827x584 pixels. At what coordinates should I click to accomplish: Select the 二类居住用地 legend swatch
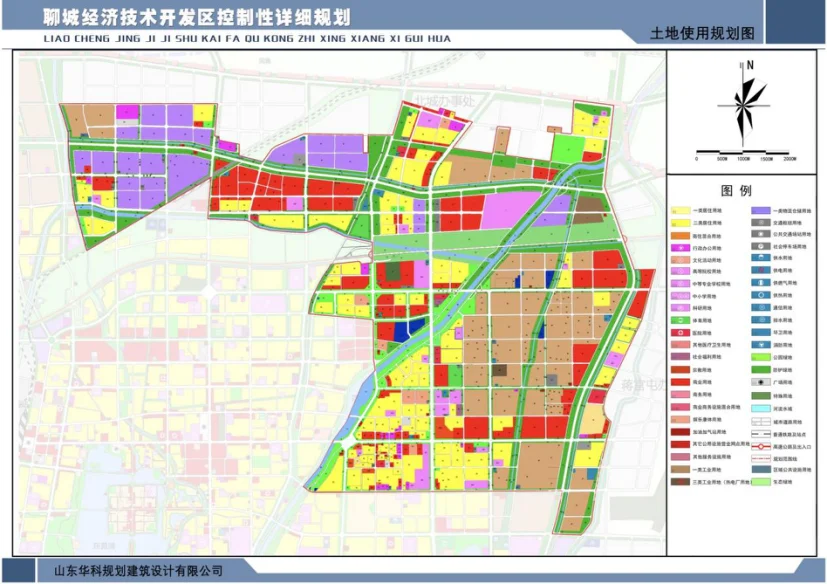click(x=682, y=223)
